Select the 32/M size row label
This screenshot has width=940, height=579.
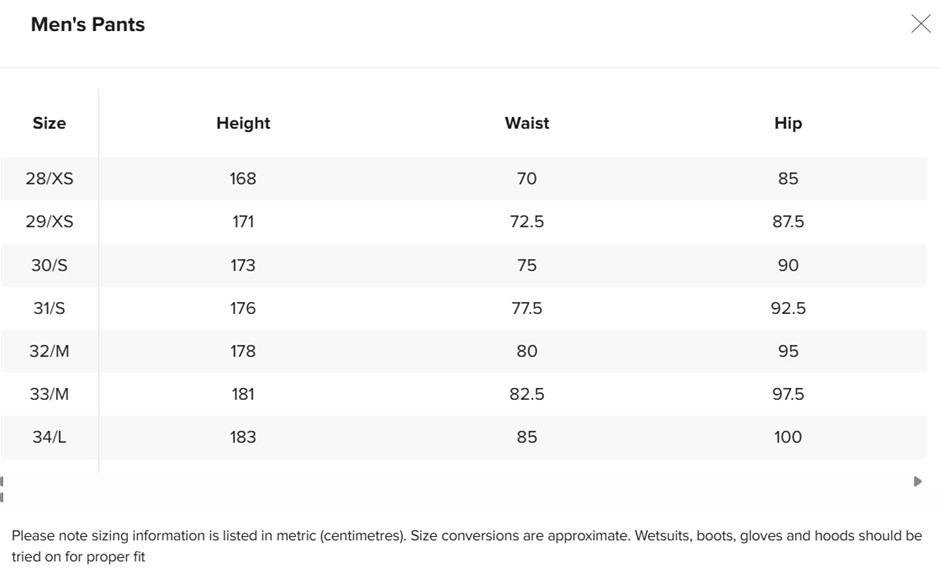pyautogui.click(x=49, y=351)
